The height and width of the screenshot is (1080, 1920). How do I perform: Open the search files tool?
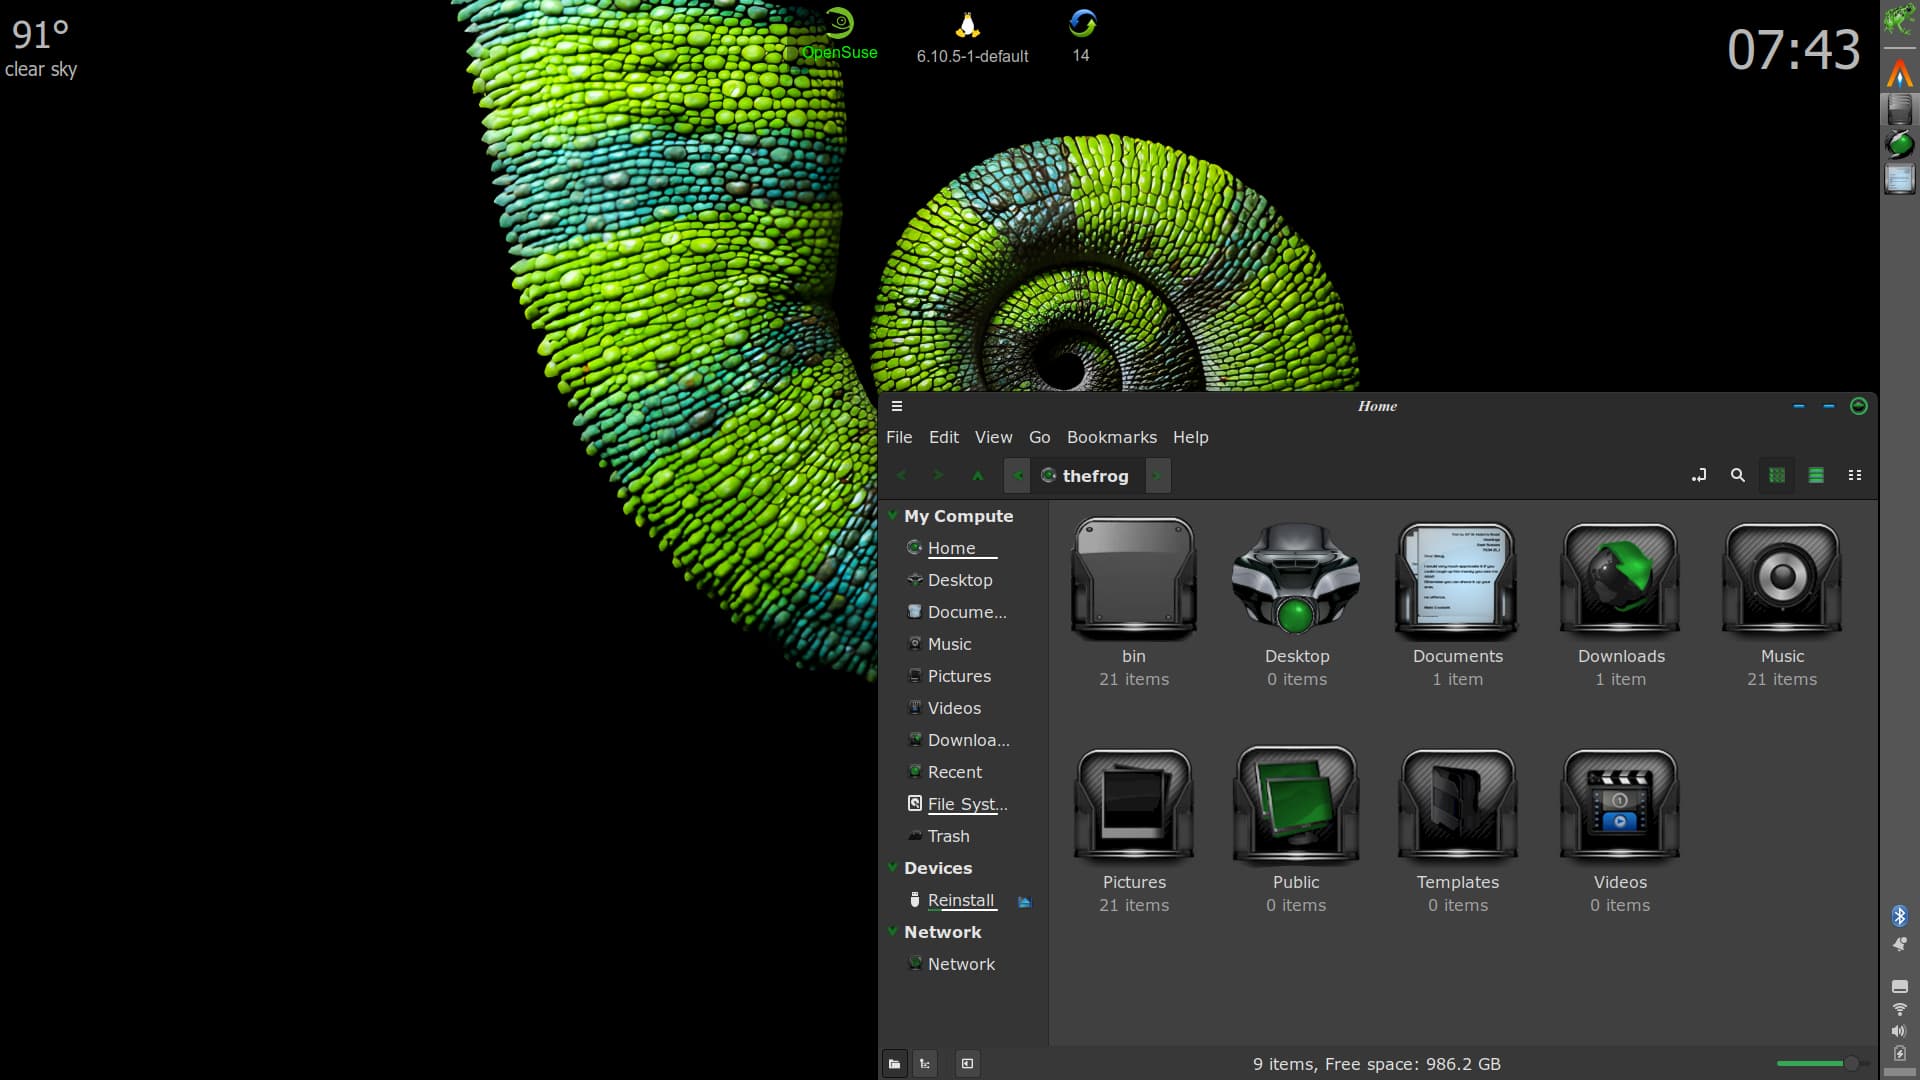click(x=1738, y=476)
